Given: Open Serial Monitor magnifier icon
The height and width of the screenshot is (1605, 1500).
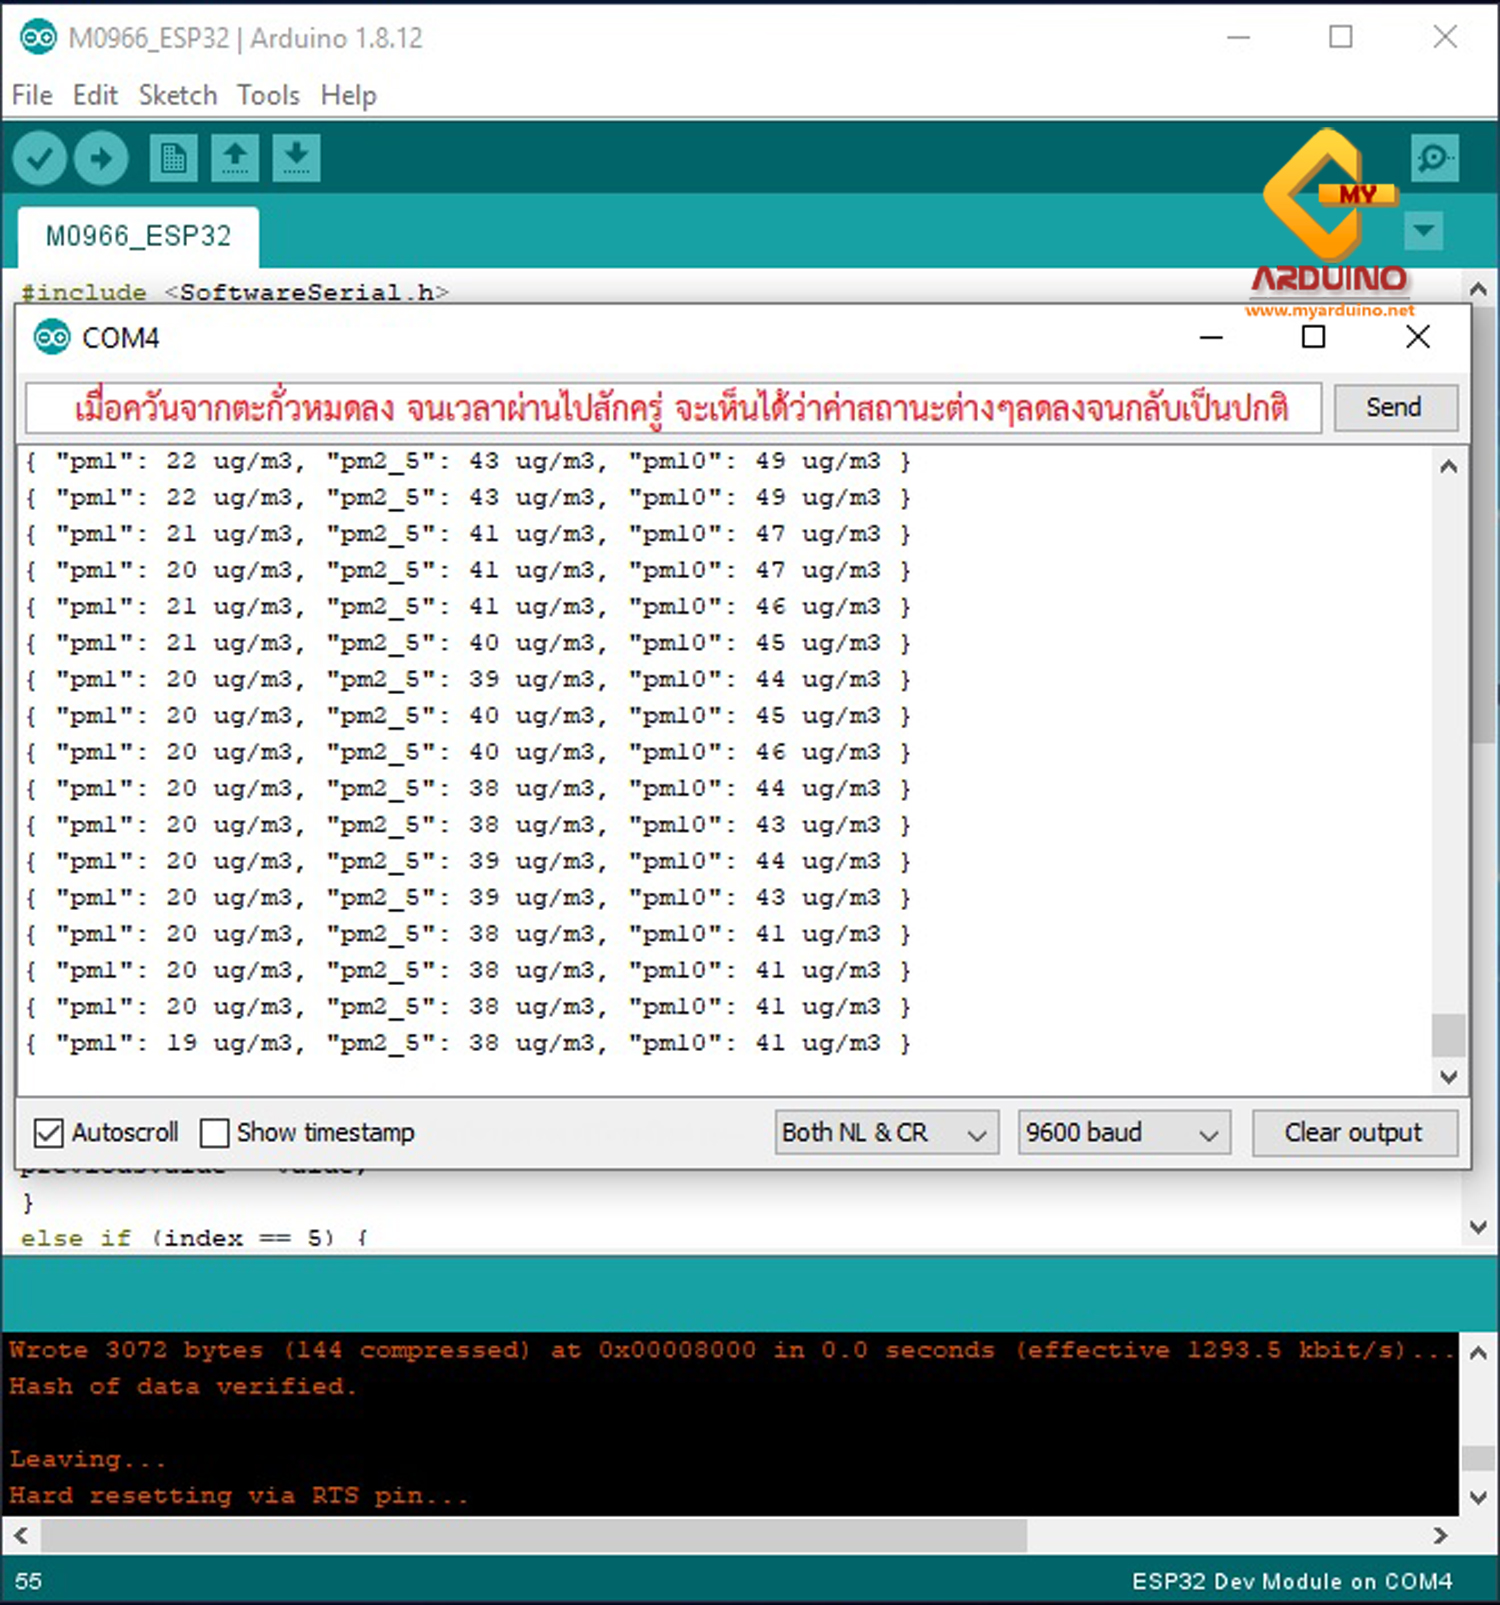Looking at the screenshot, I should (1434, 159).
